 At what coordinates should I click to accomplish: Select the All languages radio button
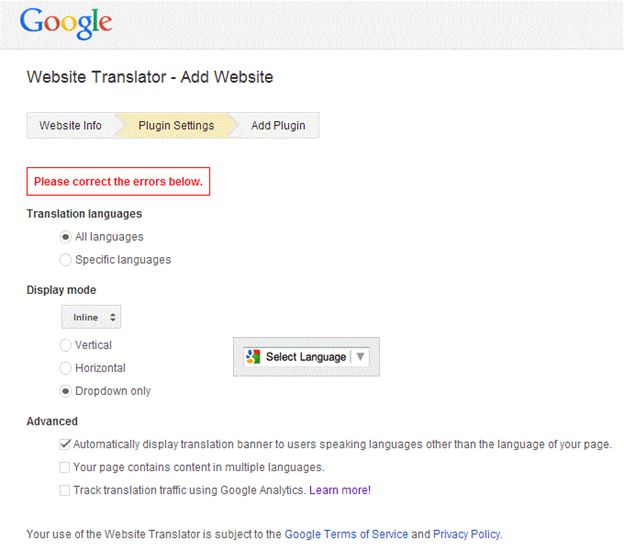(x=66, y=237)
